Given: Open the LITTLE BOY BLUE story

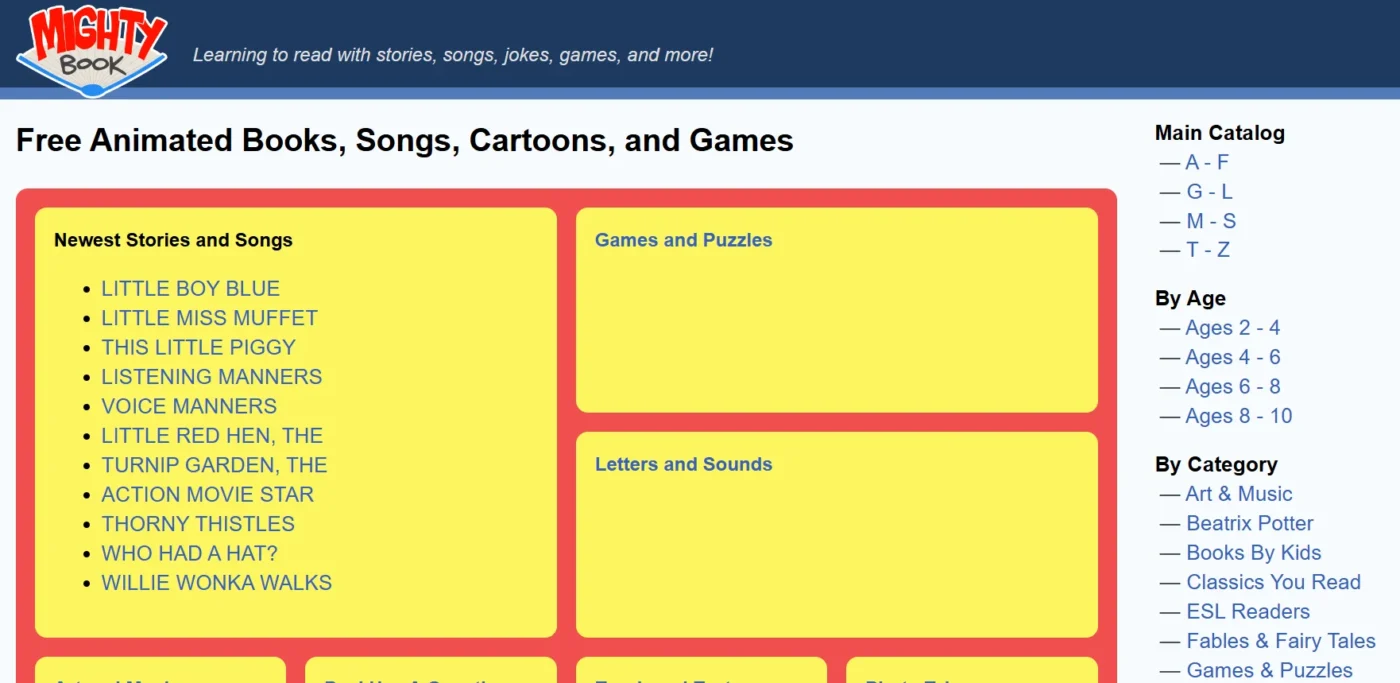Looking at the screenshot, I should pos(190,289).
